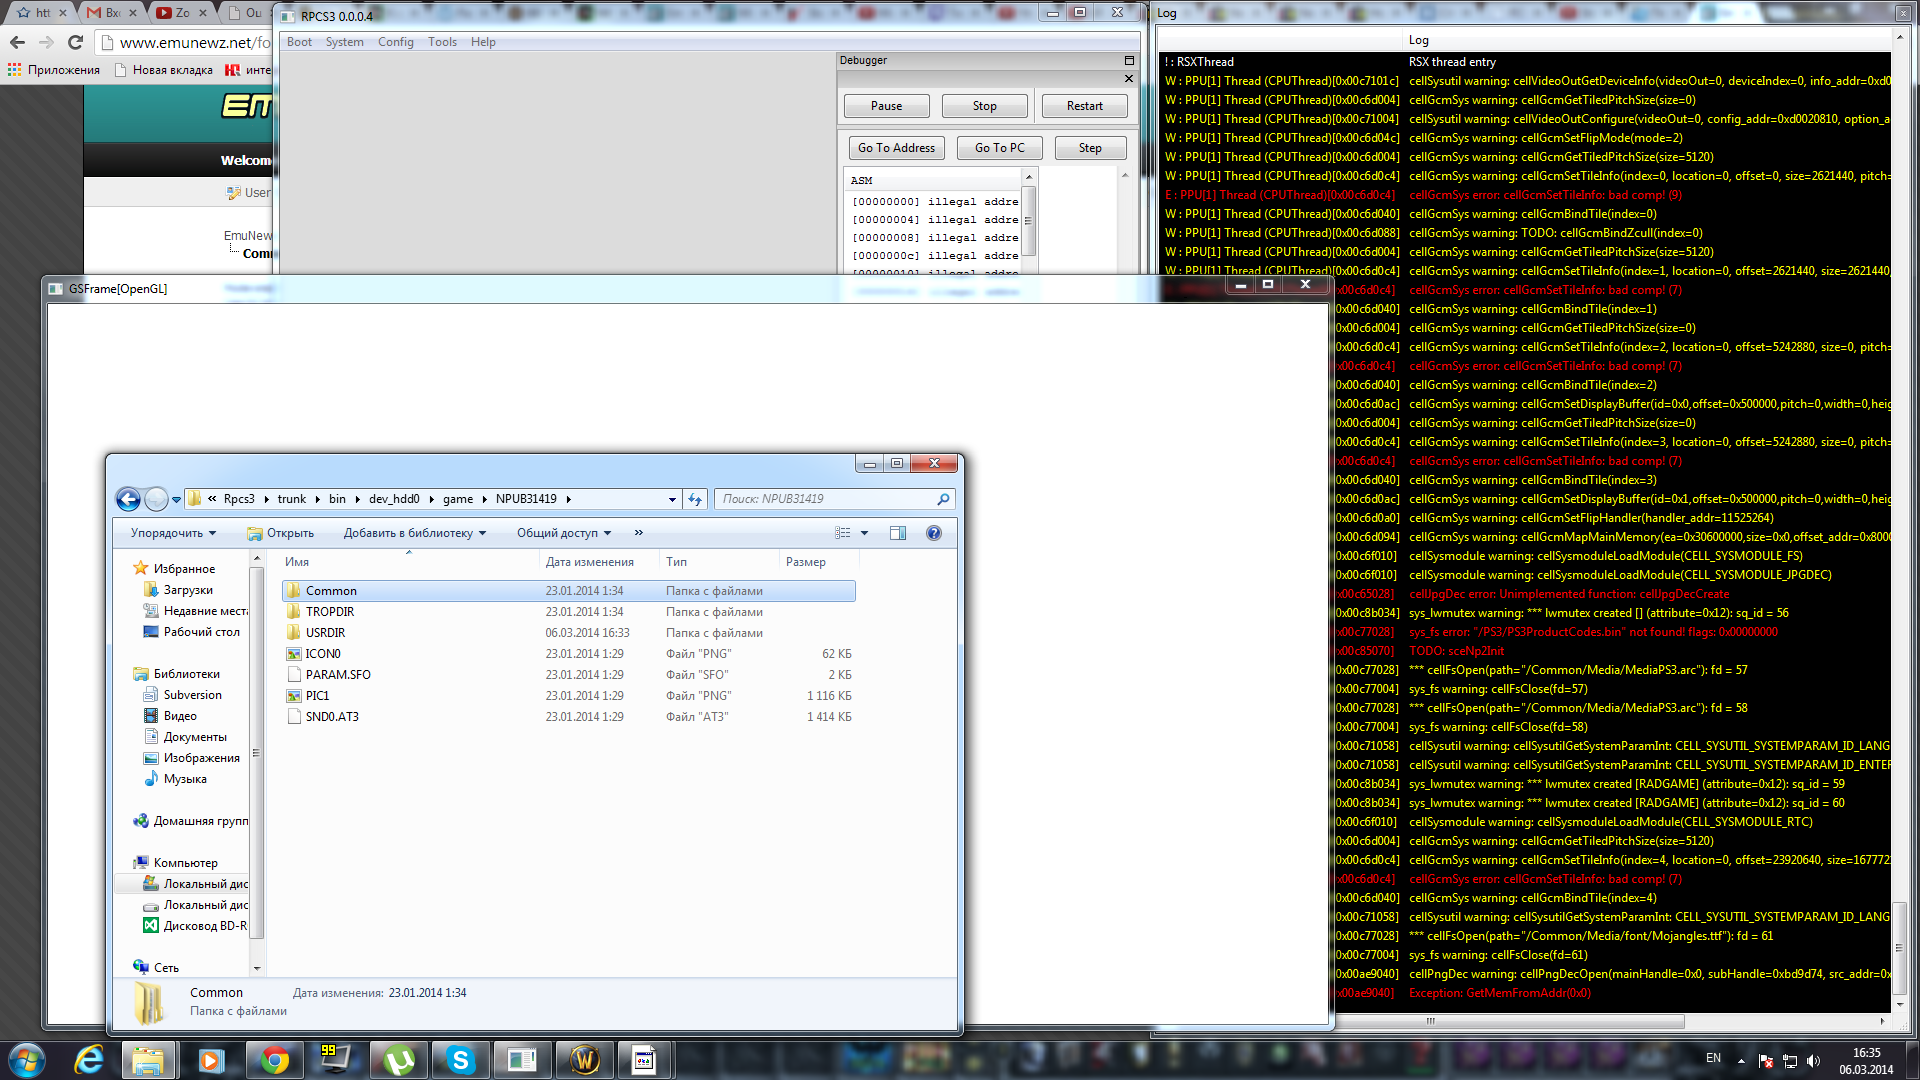Screen dimensions: 1920x1080
Task: Reload the browser page with refresh icon
Action: coord(75,42)
